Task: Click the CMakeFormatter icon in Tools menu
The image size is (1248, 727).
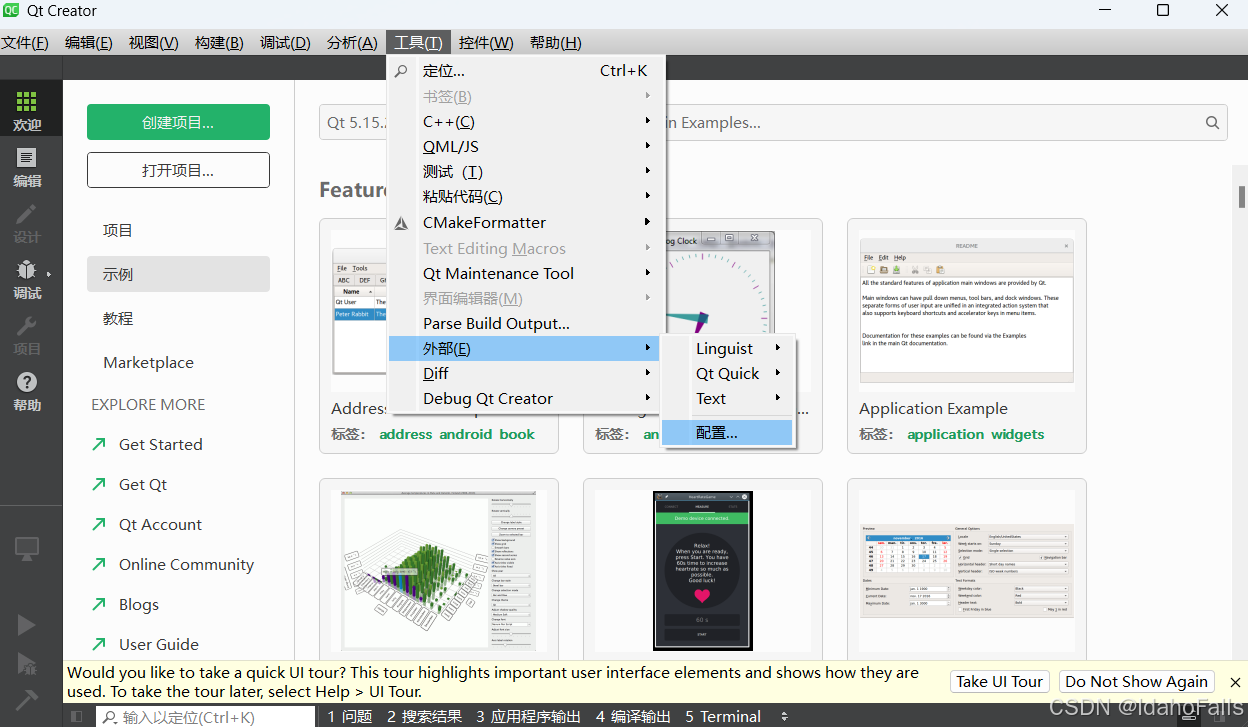Action: (401, 223)
